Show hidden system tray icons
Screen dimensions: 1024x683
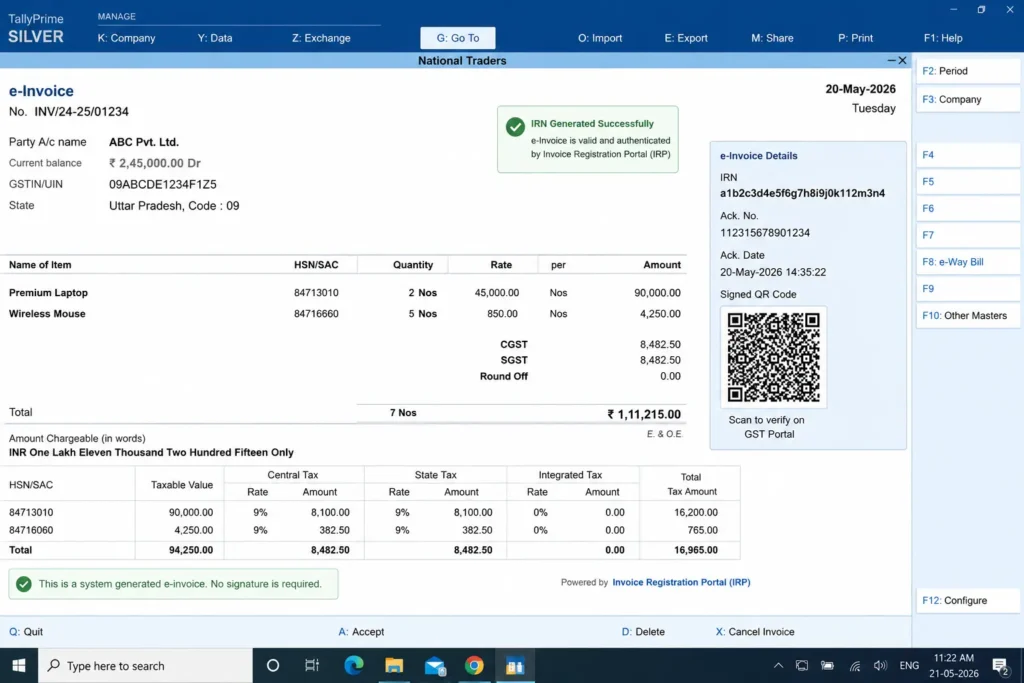click(778, 665)
